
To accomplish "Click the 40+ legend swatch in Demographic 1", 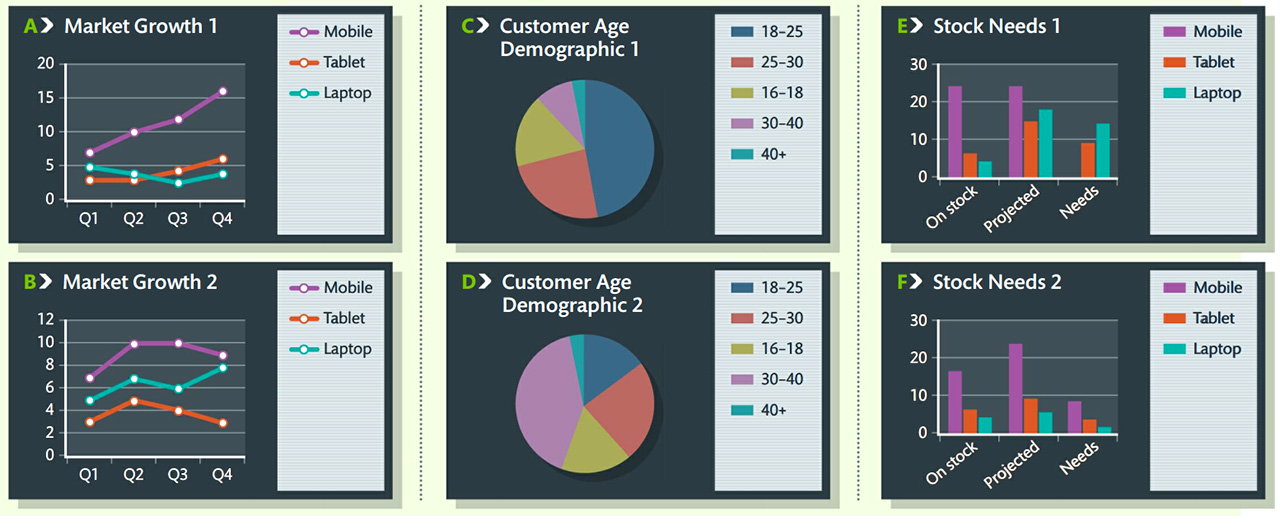I will (742, 154).
